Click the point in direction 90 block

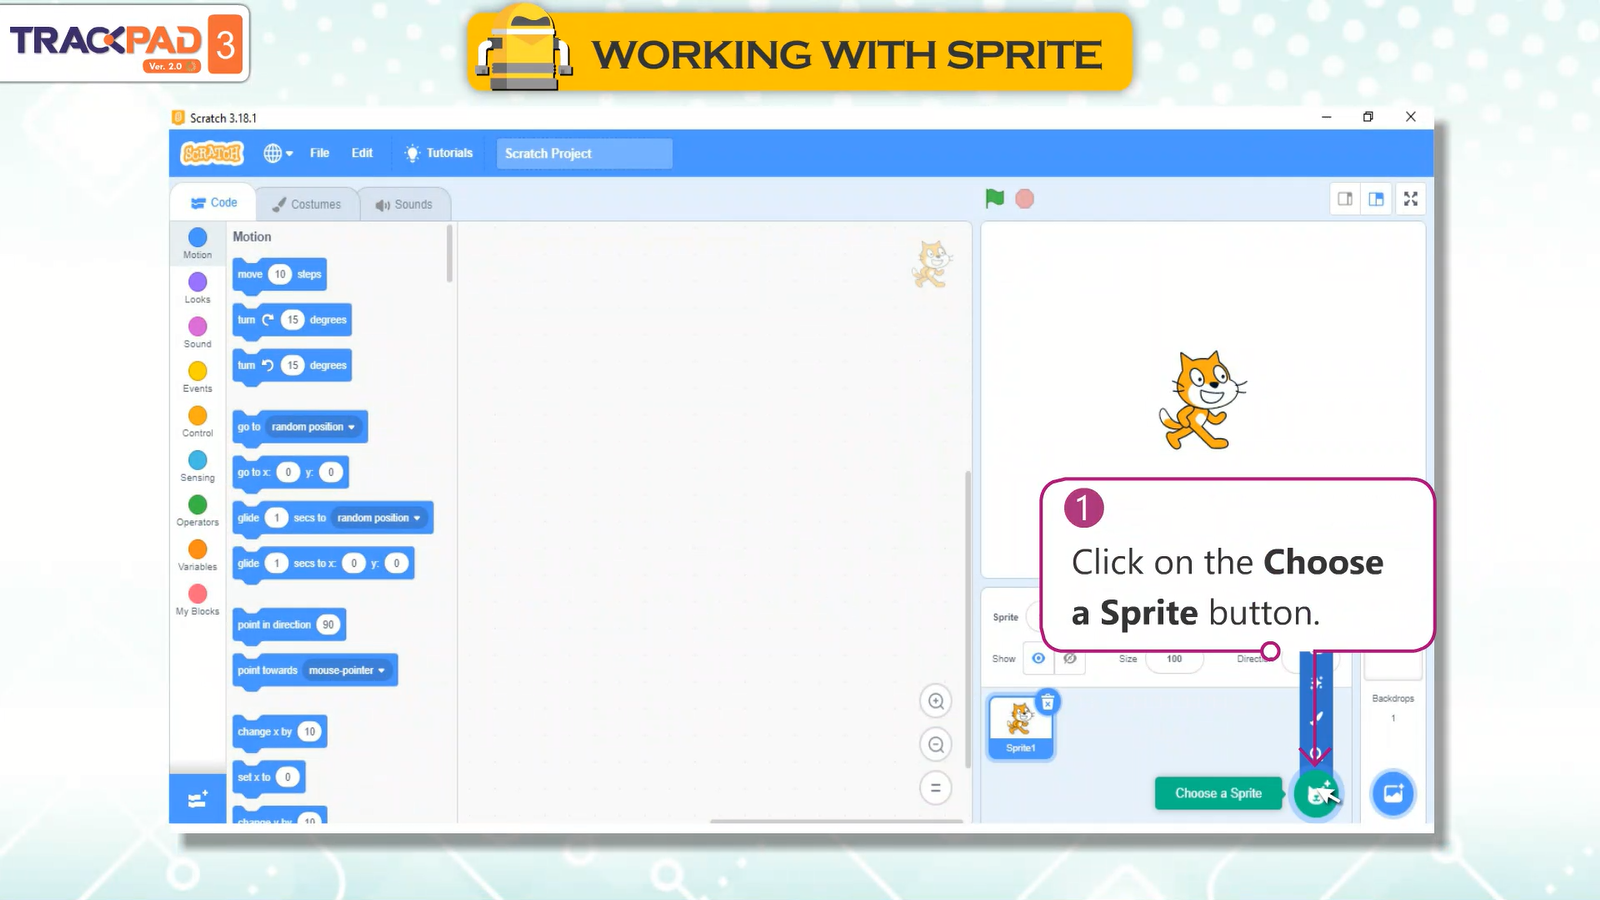tap(289, 625)
